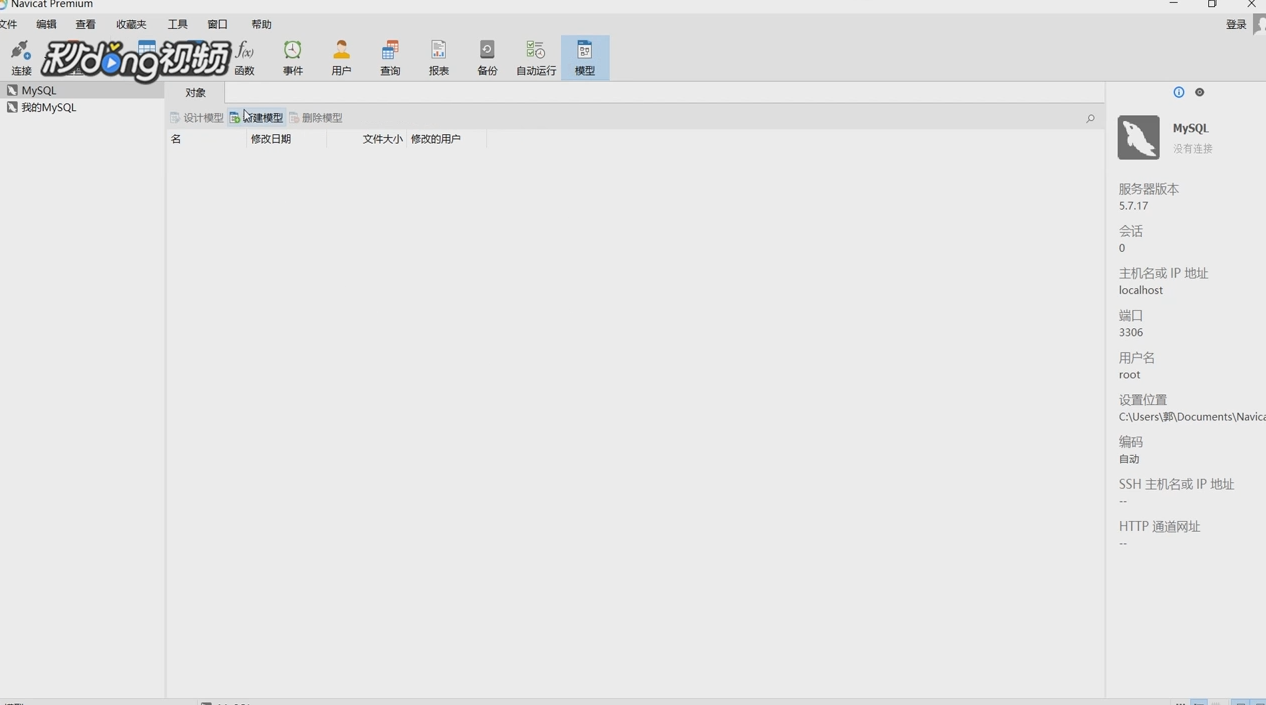Open the 备份 (Backup) toolbar icon
The height and width of the screenshot is (705, 1266).
(487, 58)
